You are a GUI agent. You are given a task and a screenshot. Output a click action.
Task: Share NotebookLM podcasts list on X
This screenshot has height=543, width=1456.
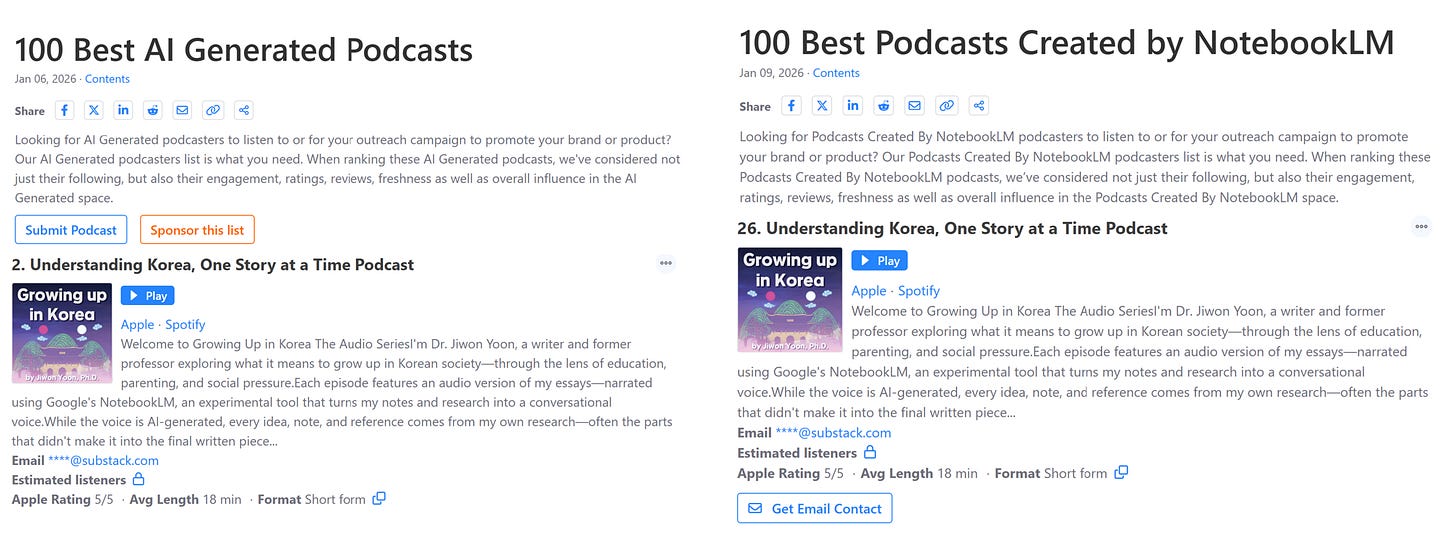click(822, 105)
